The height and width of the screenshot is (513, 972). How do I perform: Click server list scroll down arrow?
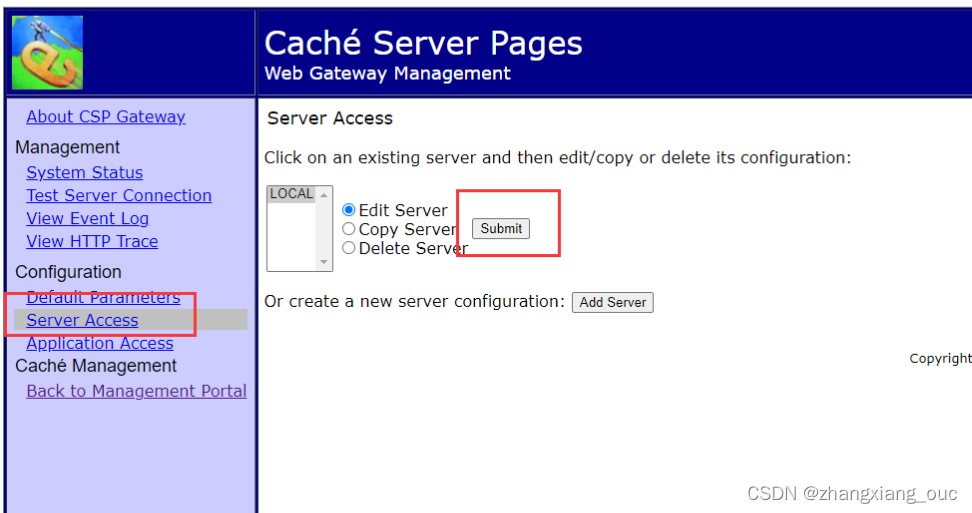click(x=324, y=262)
